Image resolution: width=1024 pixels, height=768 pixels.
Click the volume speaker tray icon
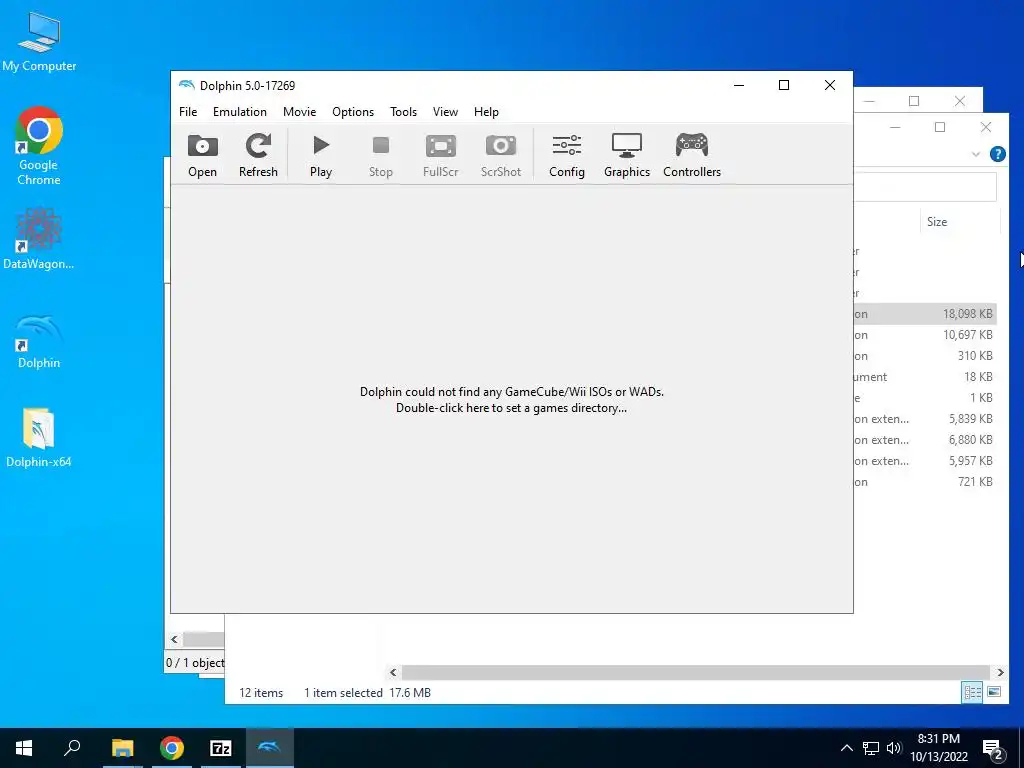(x=894, y=748)
